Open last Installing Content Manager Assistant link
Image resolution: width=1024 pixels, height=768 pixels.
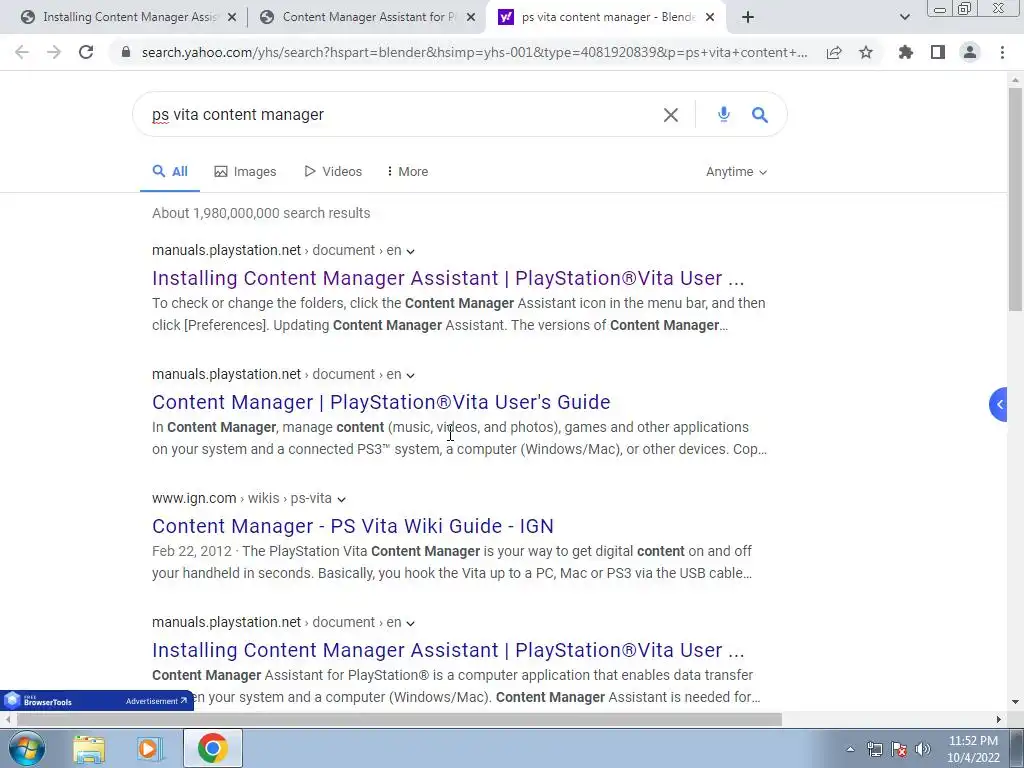point(448,650)
